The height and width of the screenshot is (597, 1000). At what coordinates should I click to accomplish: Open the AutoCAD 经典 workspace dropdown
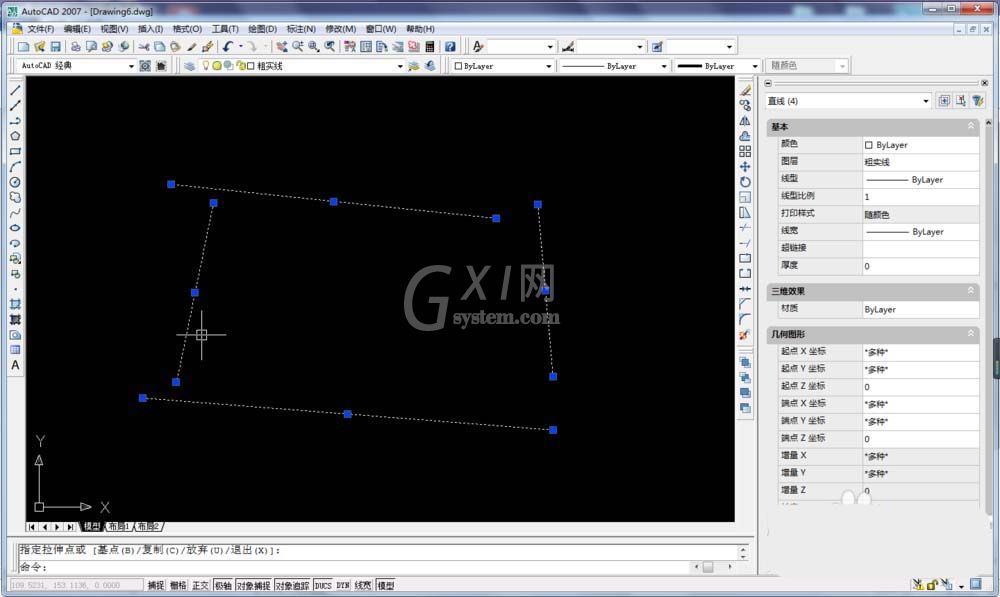[131, 66]
